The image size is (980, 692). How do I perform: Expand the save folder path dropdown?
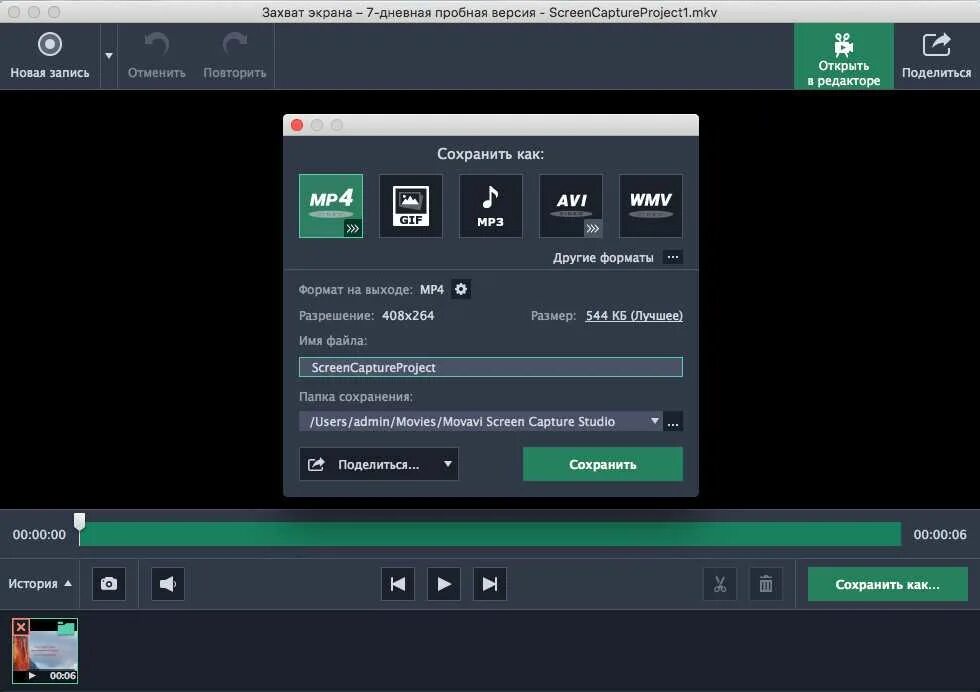click(x=654, y=421)
